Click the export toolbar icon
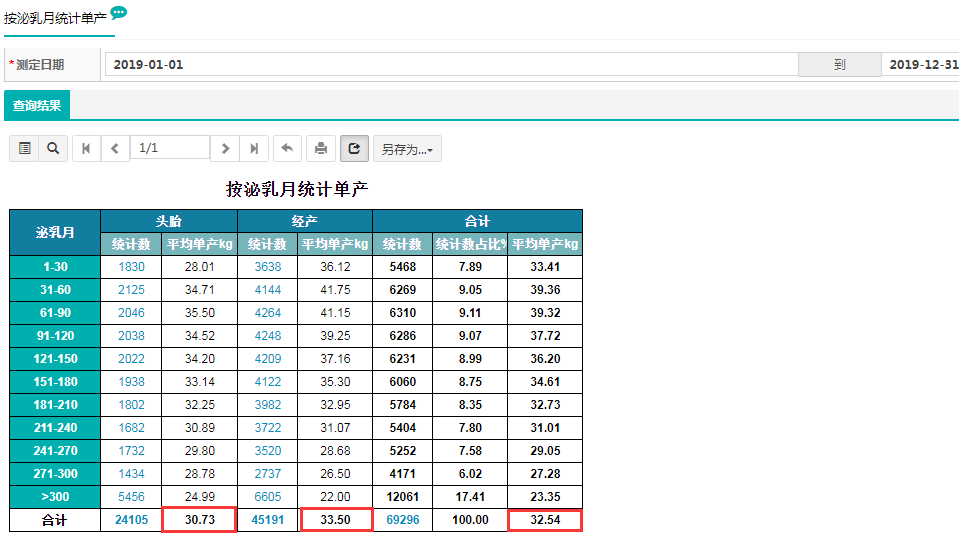 tap(354, 149)
